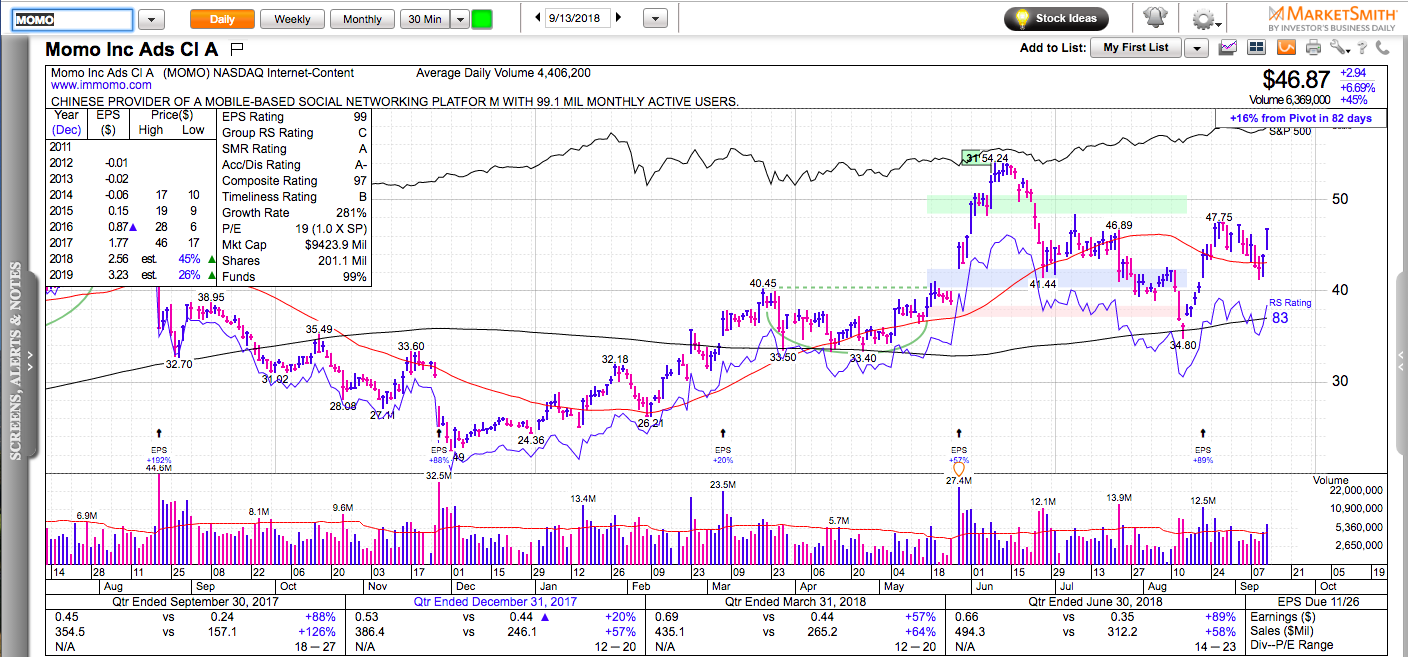Click the pink shaded band near price 38

point(1057,312)
